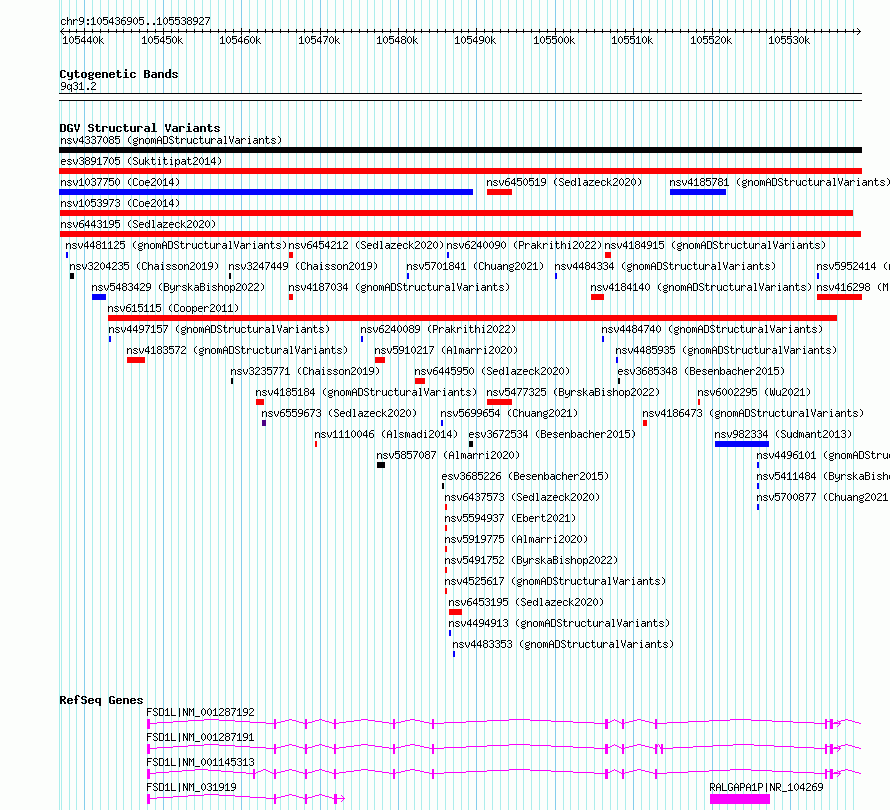Open nsv6443195 (Sedlazeck2020) variant label
The width and height of the screenshot is (890, 810).
click(138, 224)
